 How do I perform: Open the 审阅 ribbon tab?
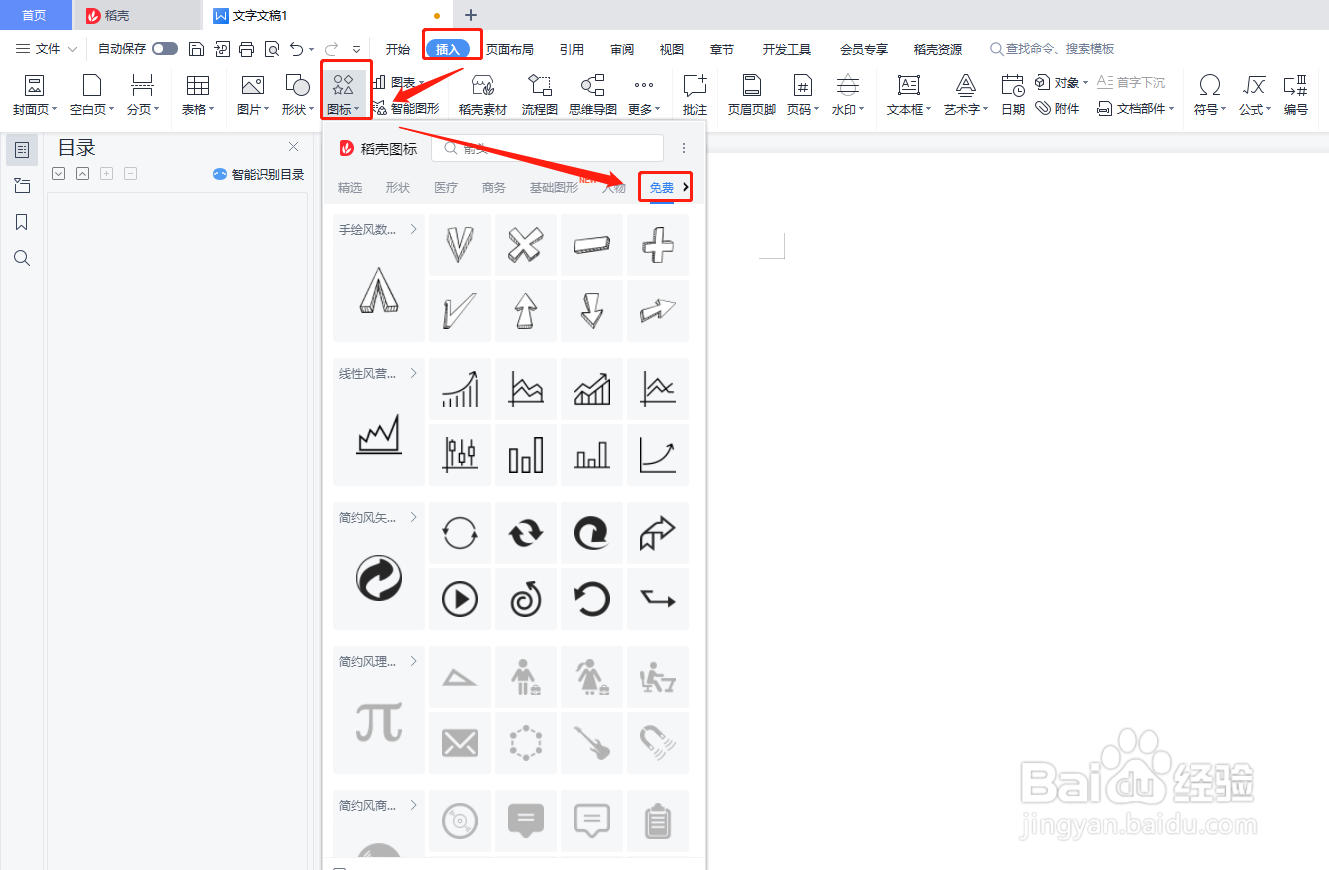(x=622, y=49)
